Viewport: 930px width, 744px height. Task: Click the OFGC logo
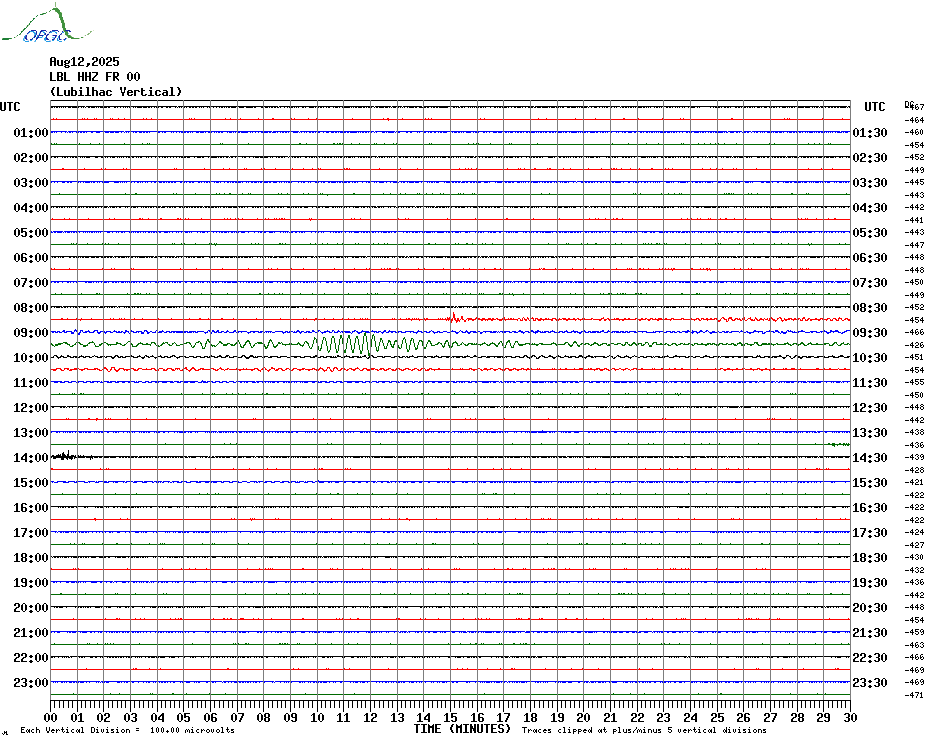coord(46,23)
